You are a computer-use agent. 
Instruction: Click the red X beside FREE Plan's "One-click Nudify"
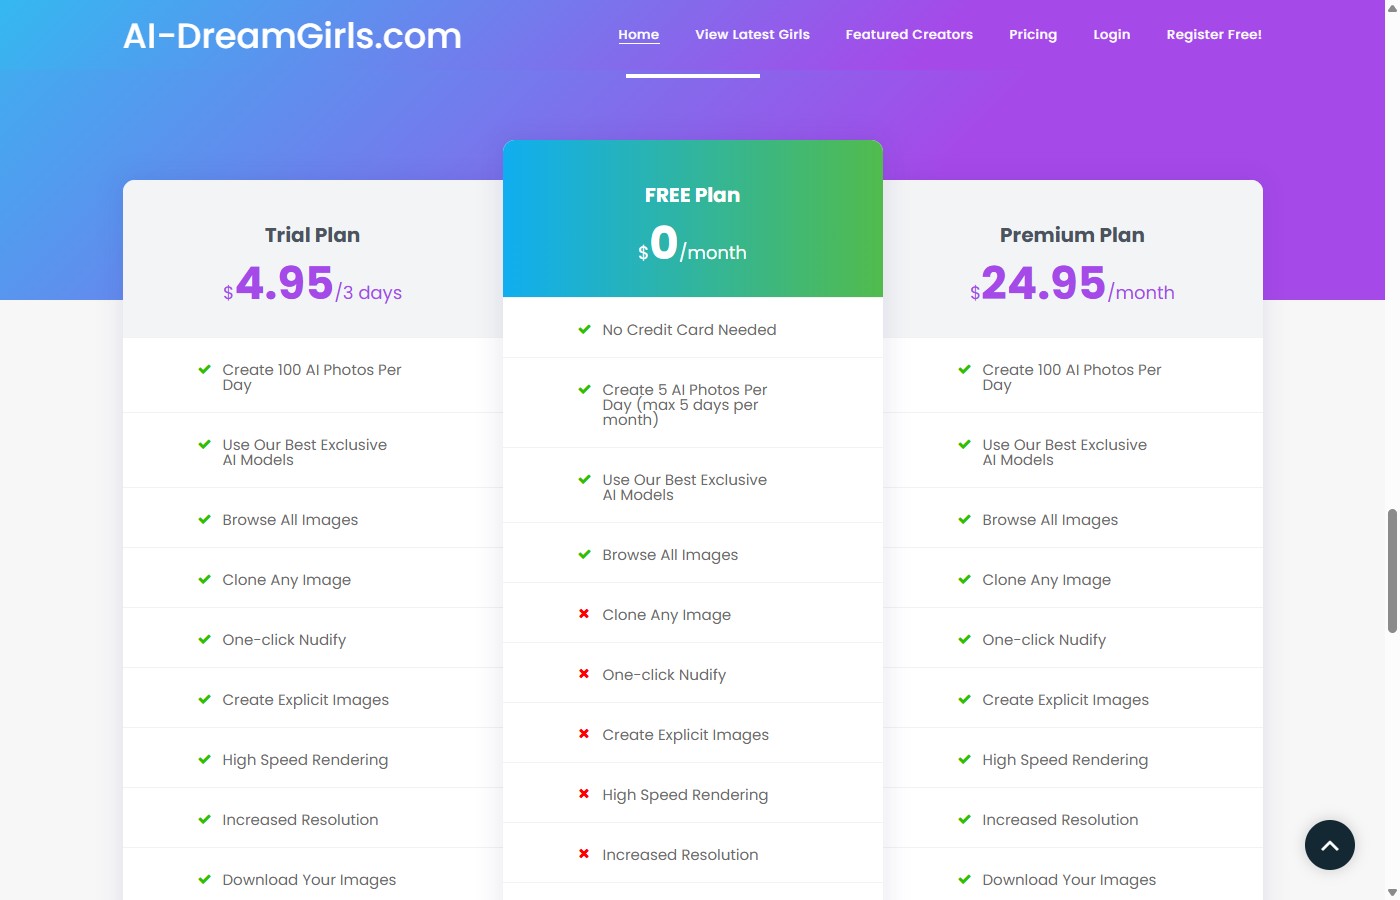coord(584,673)
